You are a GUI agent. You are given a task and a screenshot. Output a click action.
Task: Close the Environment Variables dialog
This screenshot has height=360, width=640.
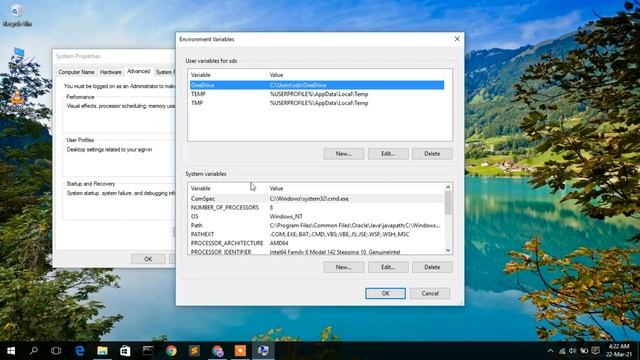click(457, 39)
